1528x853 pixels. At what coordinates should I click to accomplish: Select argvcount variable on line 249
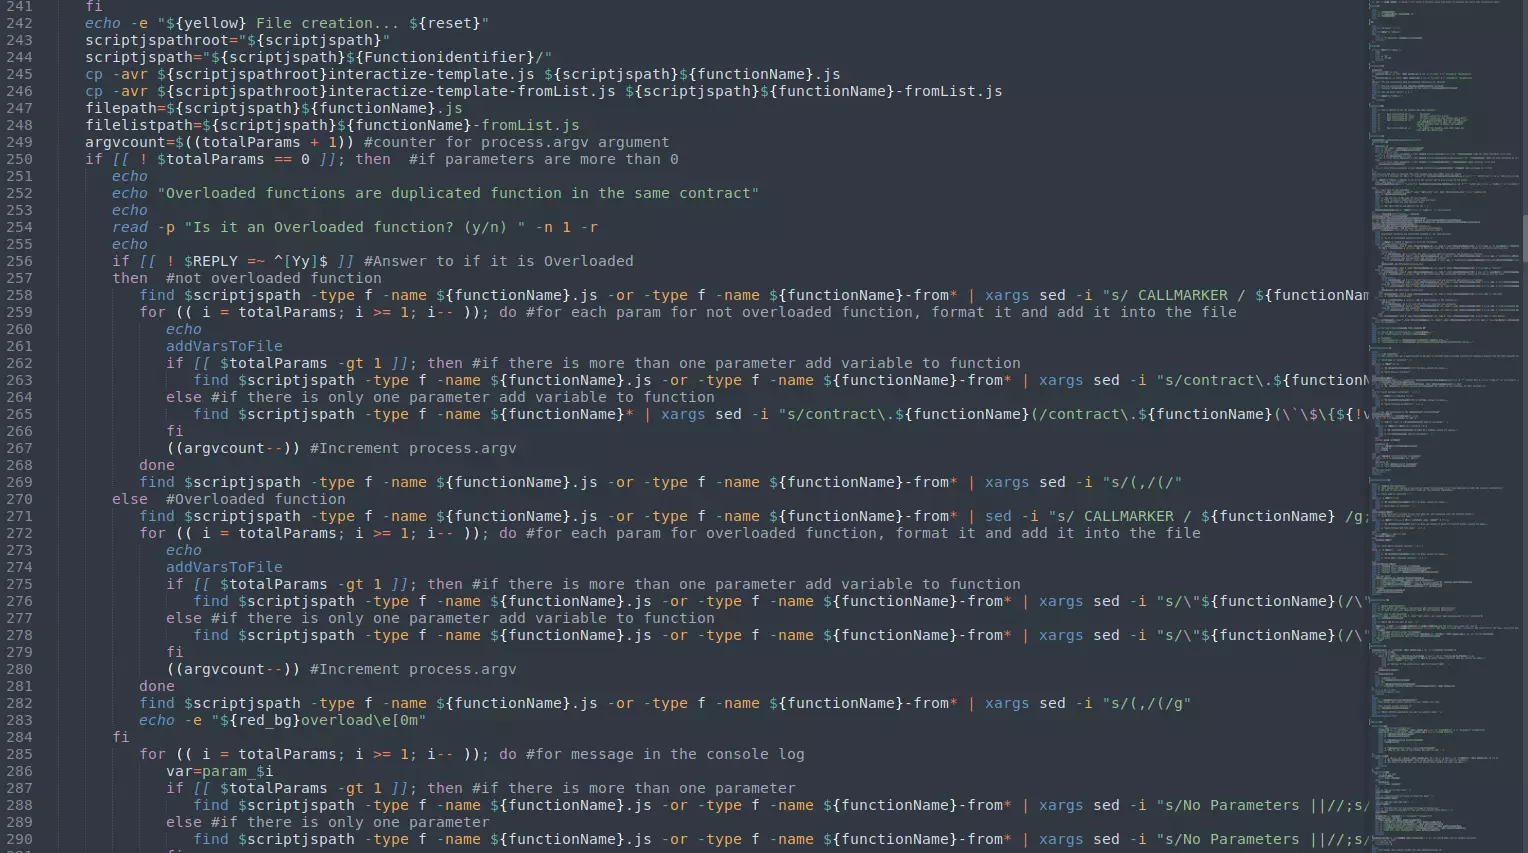[x=120, y=142]
